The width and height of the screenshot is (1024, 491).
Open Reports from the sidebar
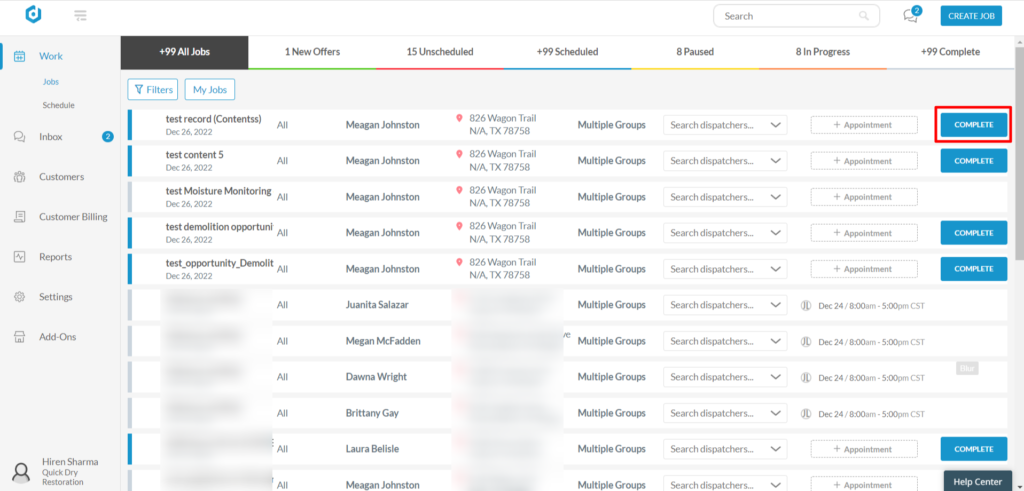coord(55,257)
